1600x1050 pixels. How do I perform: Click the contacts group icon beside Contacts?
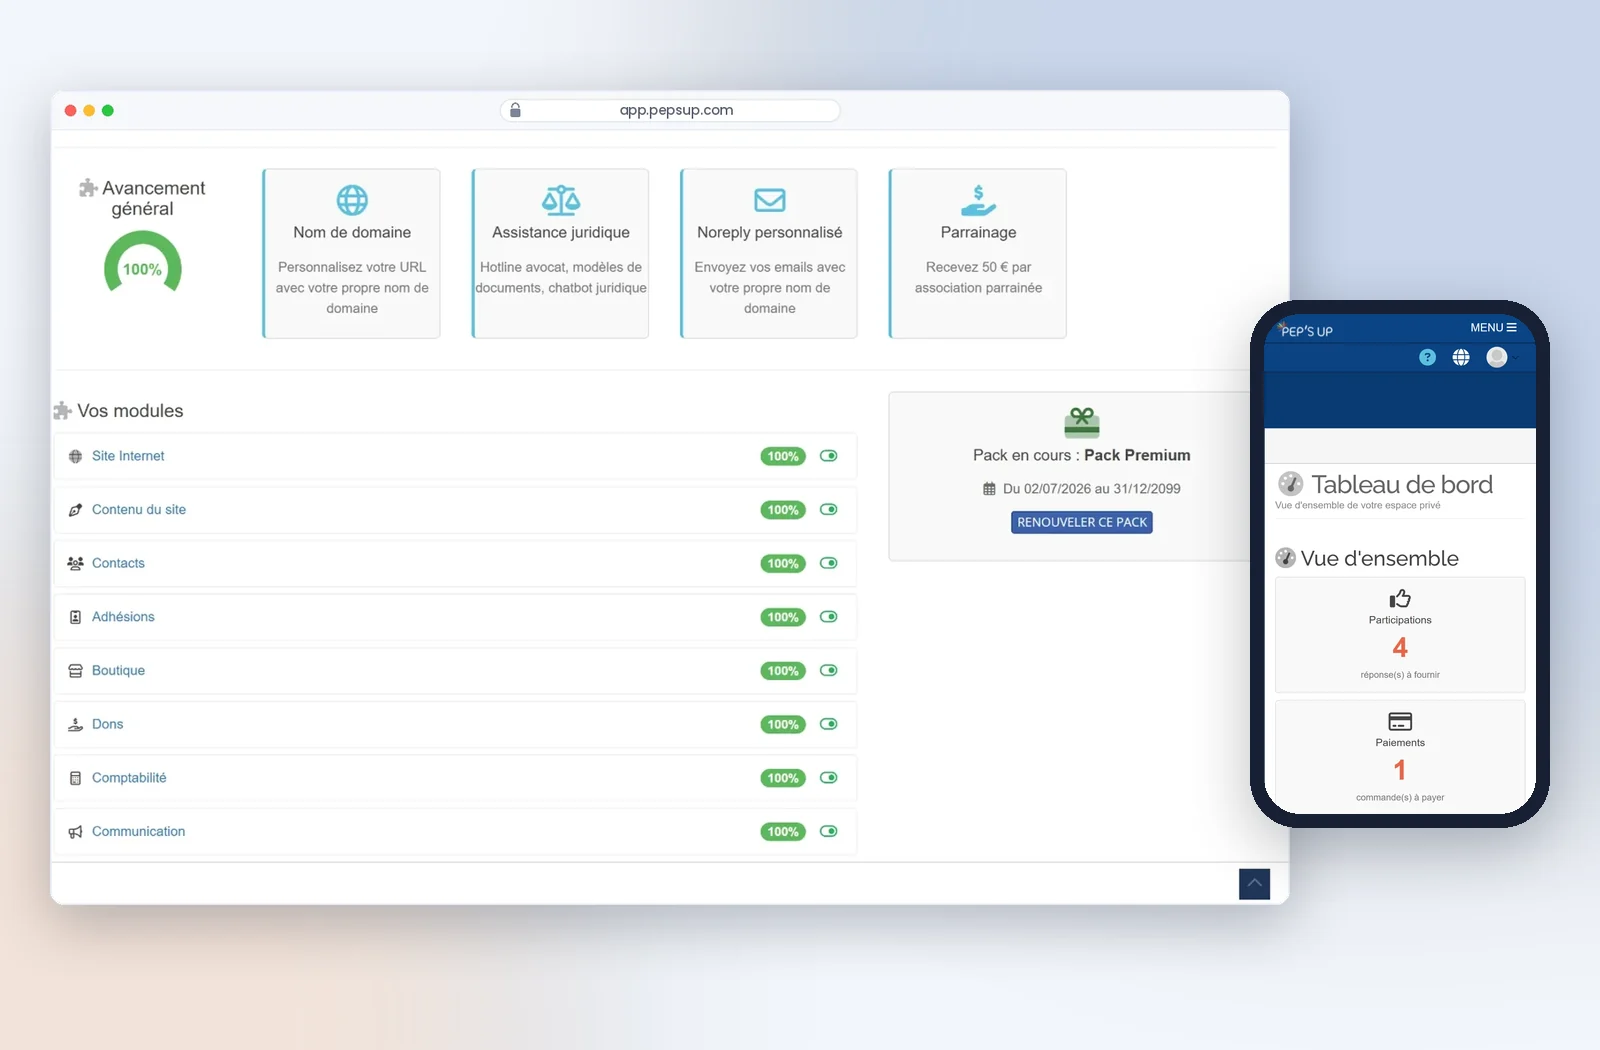point(75,564)
